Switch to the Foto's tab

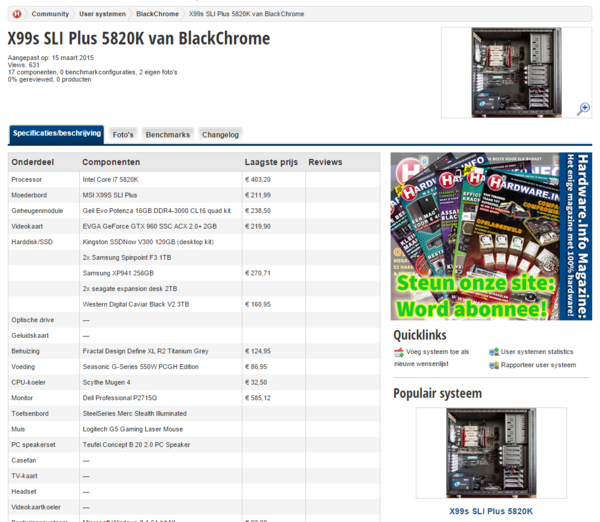point(123,135)
